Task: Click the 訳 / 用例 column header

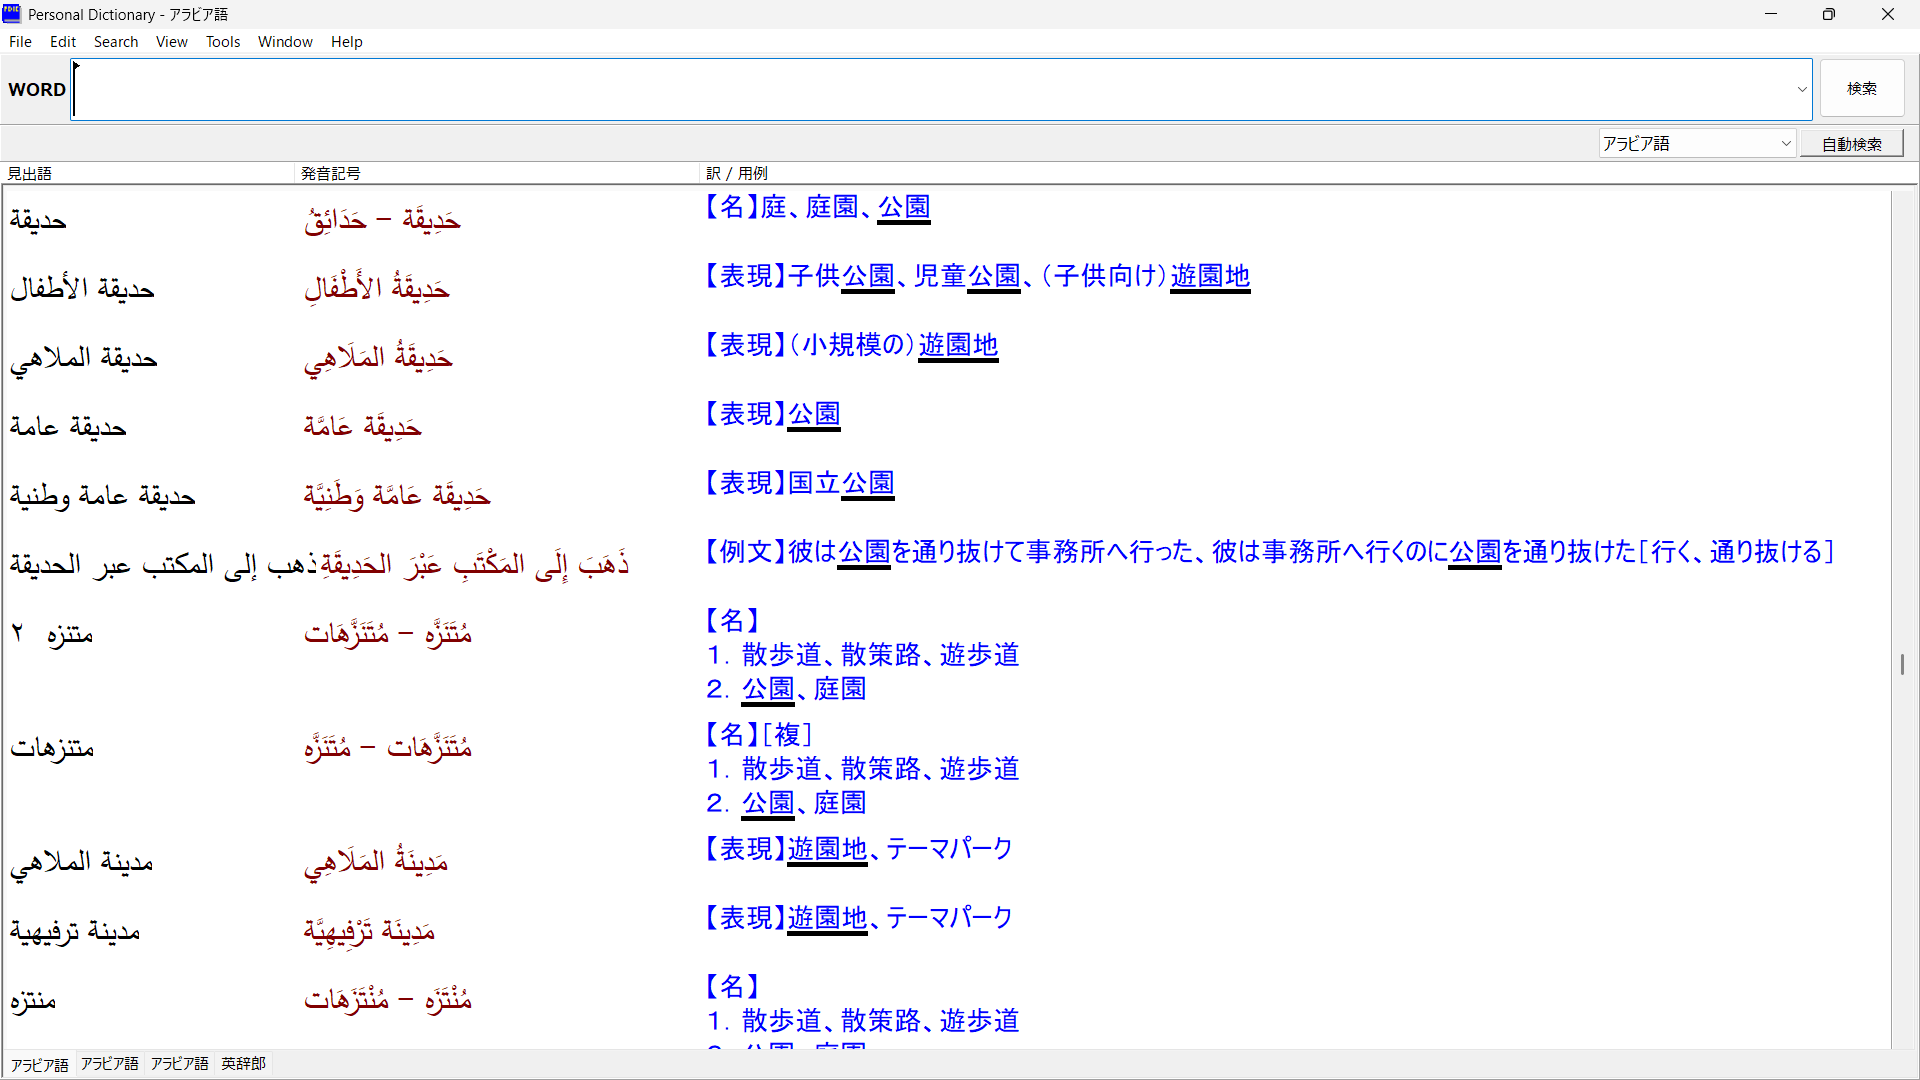Action: (737, 173)
